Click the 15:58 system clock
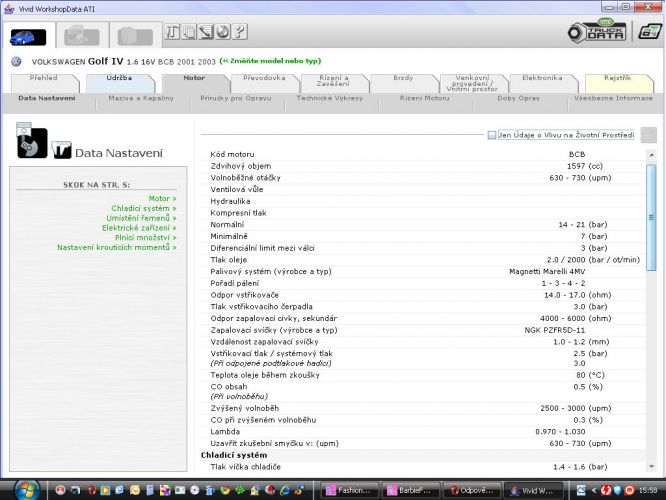This screenshot has width=666, height=500. [x=648, y=490]
